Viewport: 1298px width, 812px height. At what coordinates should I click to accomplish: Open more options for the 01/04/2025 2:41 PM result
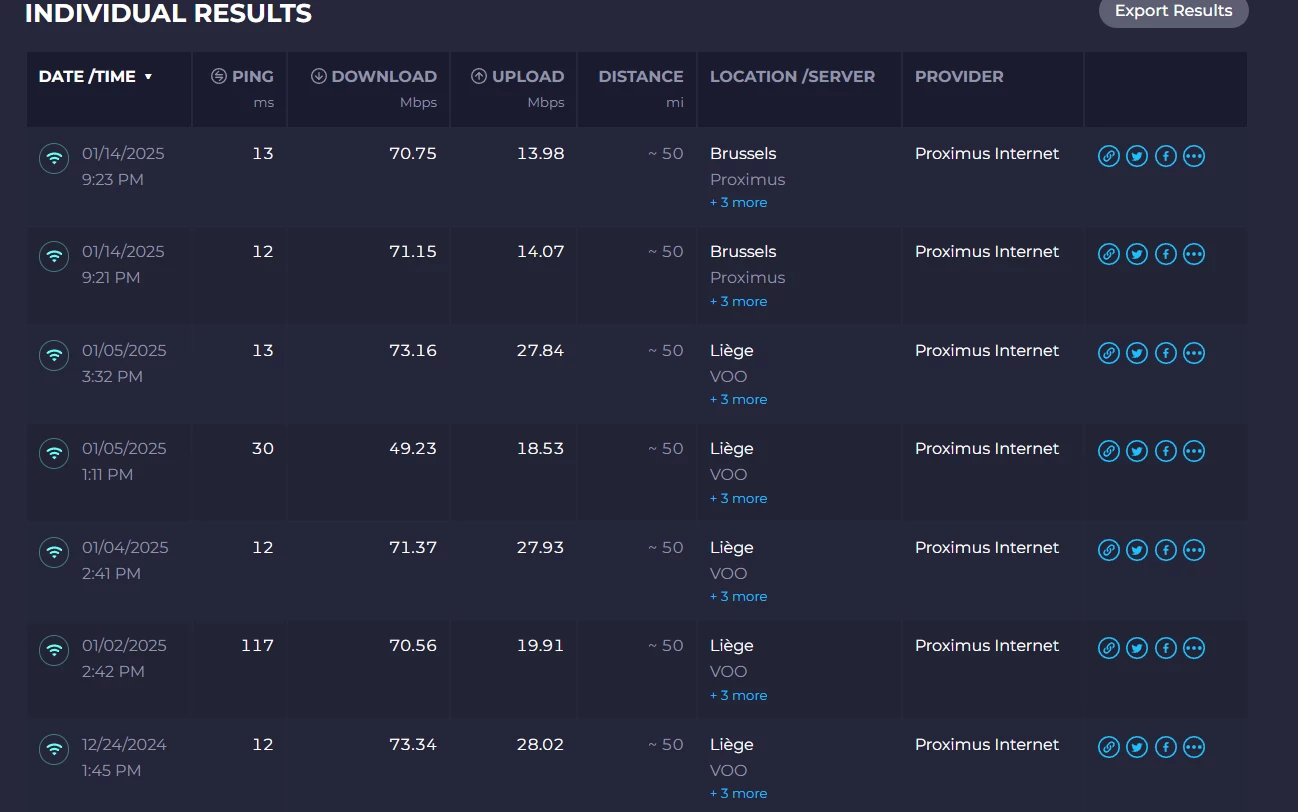pyautogui.click(x=1194, y=550)
